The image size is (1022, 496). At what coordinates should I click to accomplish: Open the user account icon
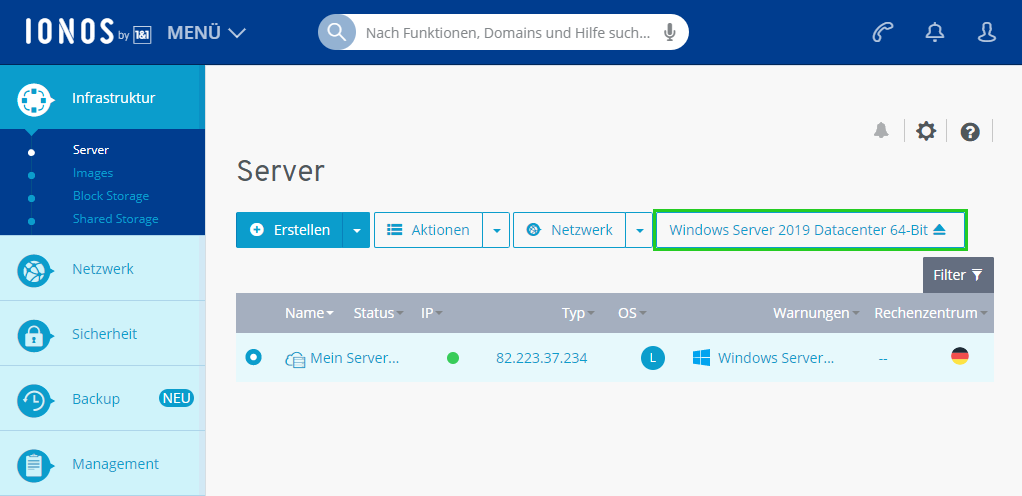point(987,32)
